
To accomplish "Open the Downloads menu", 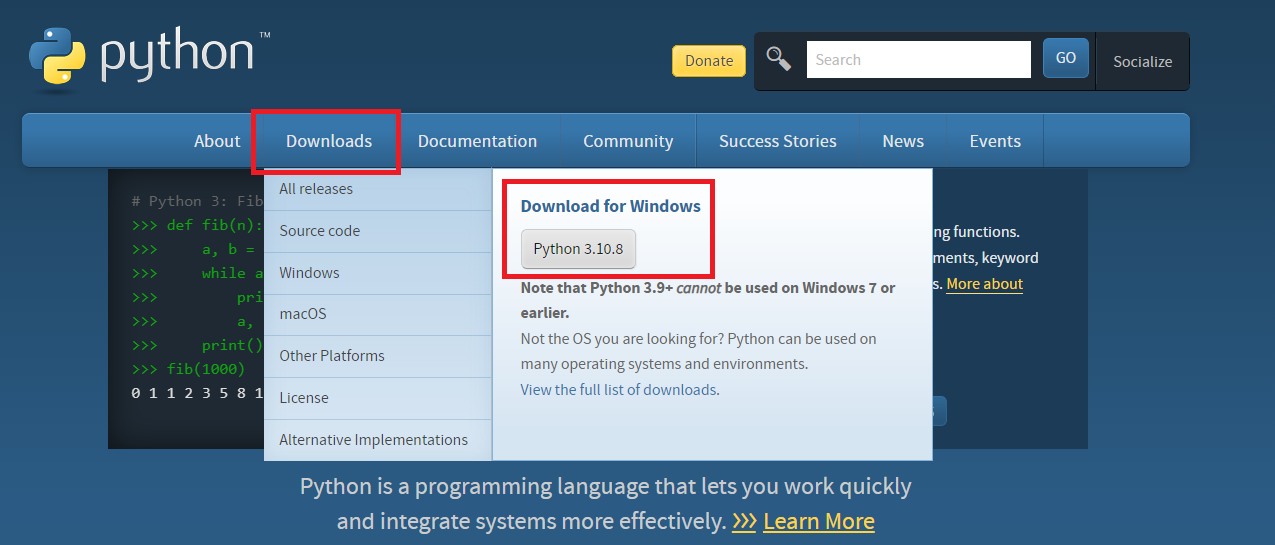I will point(329,141).
